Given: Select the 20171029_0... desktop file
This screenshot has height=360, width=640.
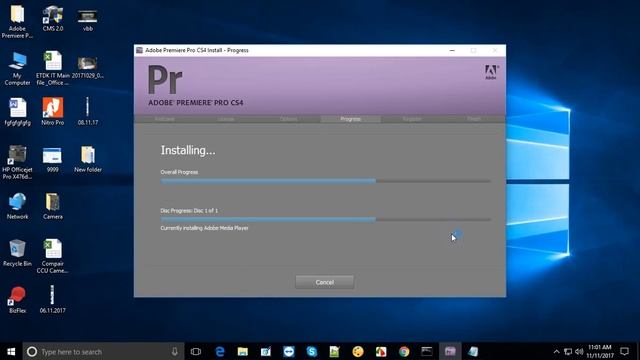Looking at the screenshot, I should point(88,67).
